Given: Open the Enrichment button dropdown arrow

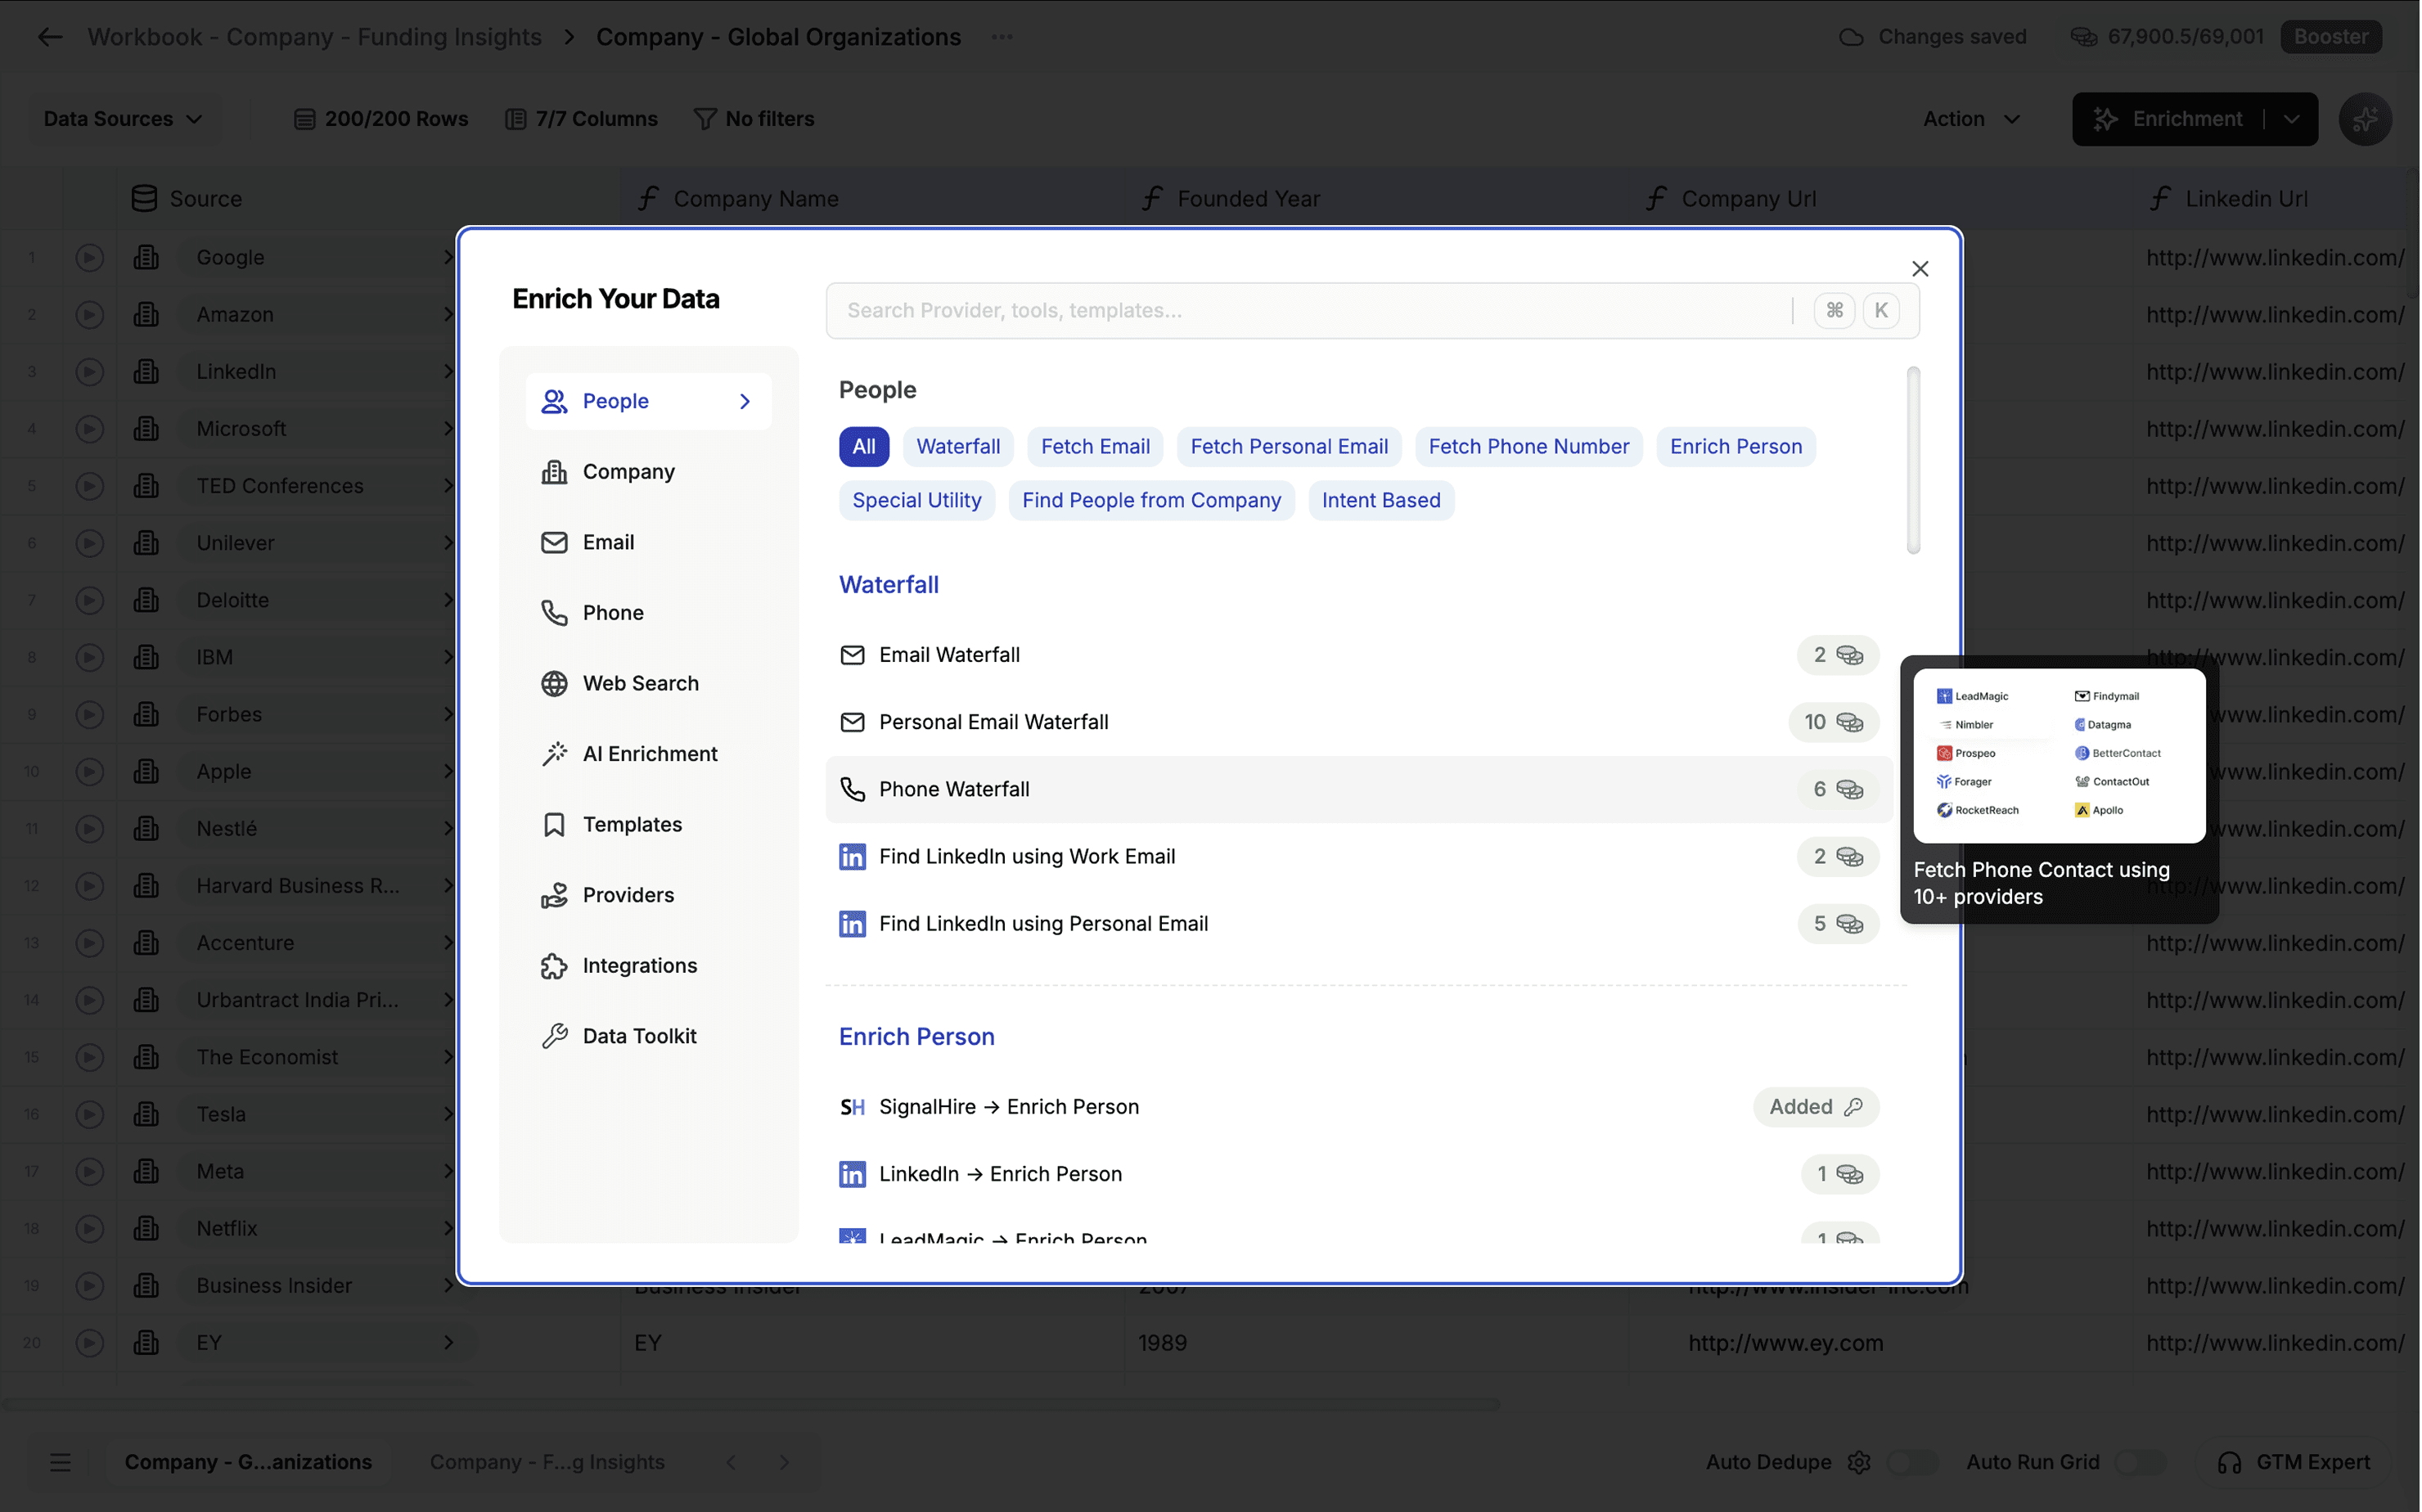Looking at the screenshot, I should pos(2292,119).
